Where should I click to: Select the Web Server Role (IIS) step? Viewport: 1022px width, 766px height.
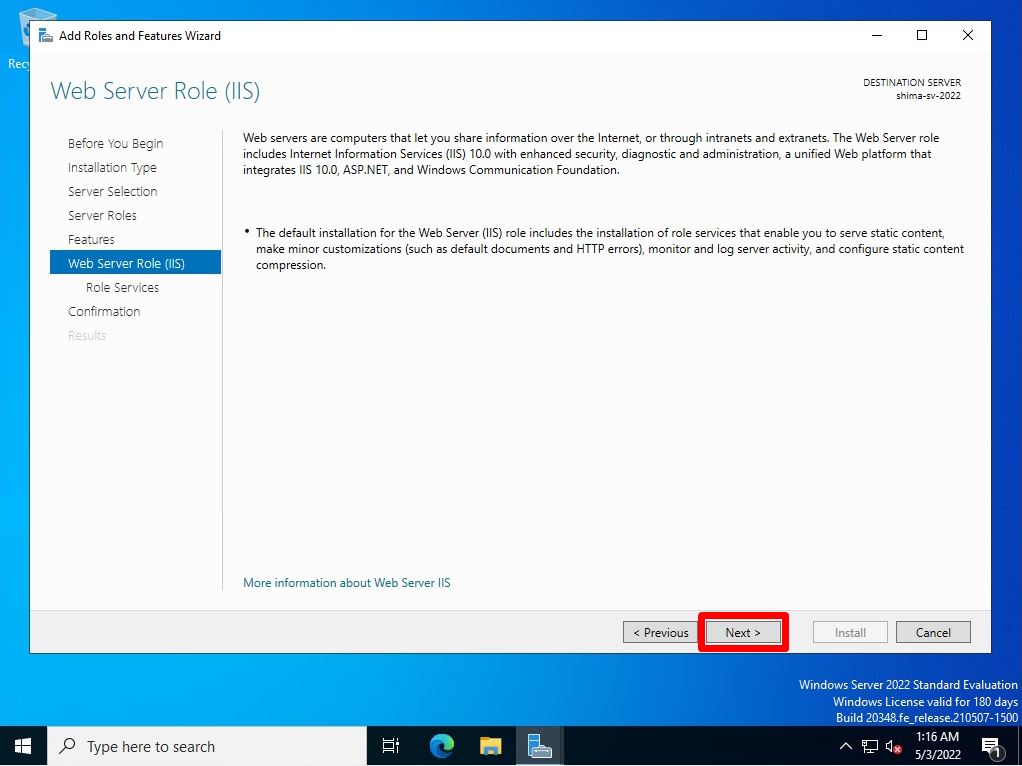[136, 263]
